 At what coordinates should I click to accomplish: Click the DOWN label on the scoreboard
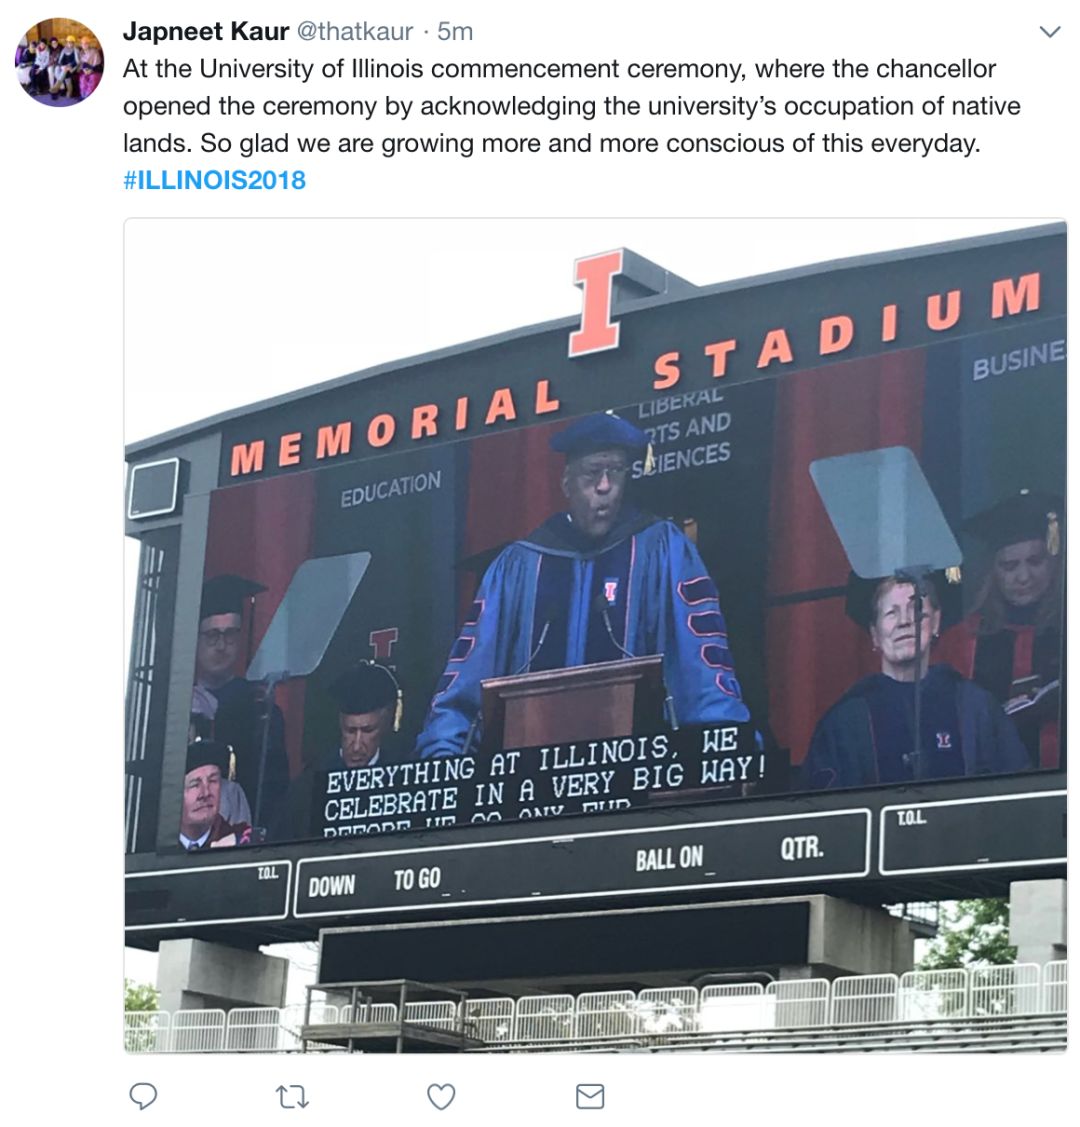tap(331, 886)
